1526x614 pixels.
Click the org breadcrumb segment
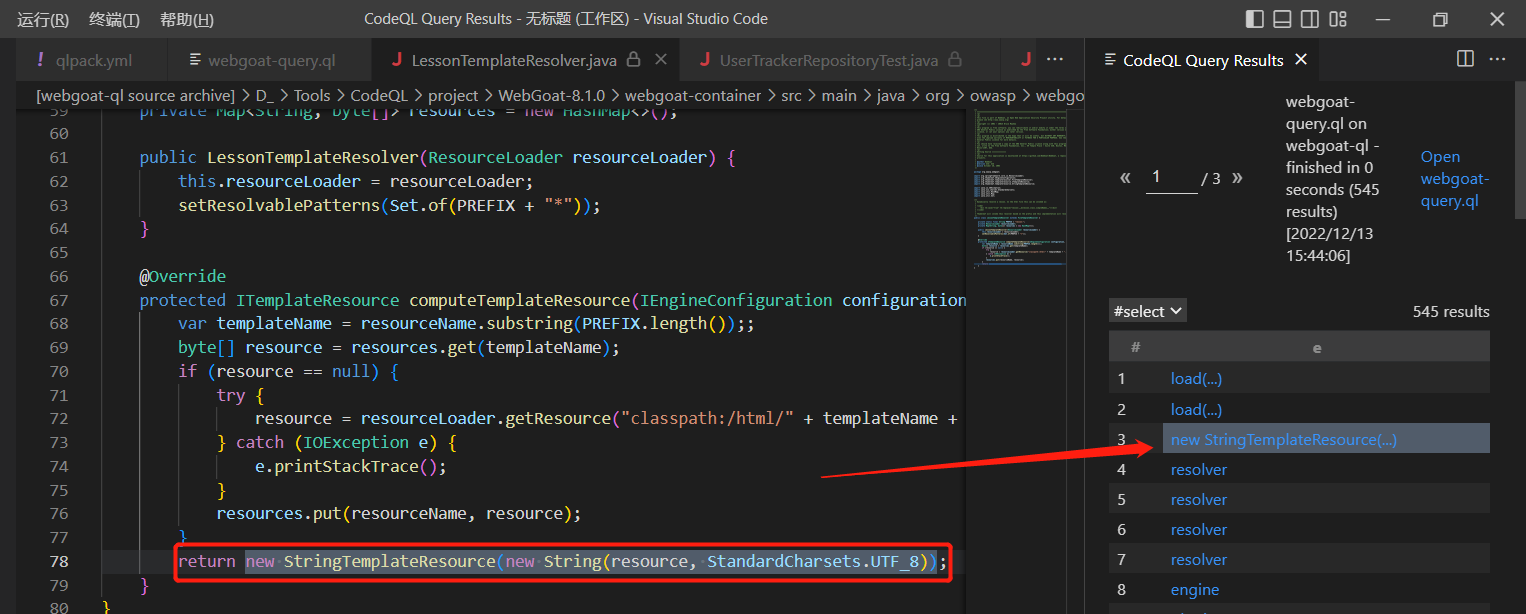(x=937, y=96)
